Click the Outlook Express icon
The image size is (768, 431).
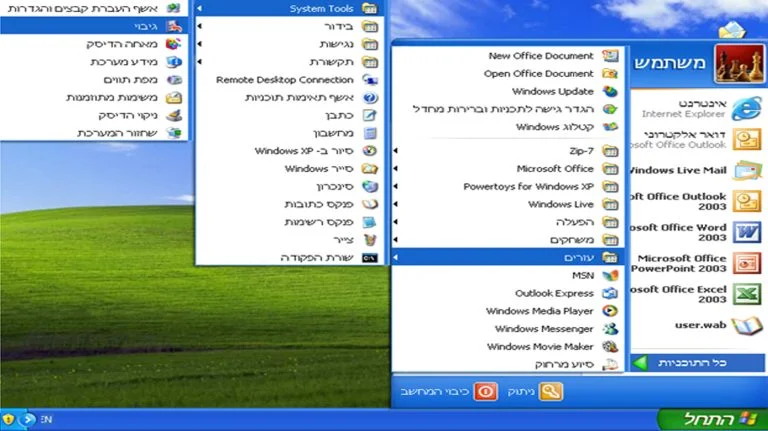610,293
